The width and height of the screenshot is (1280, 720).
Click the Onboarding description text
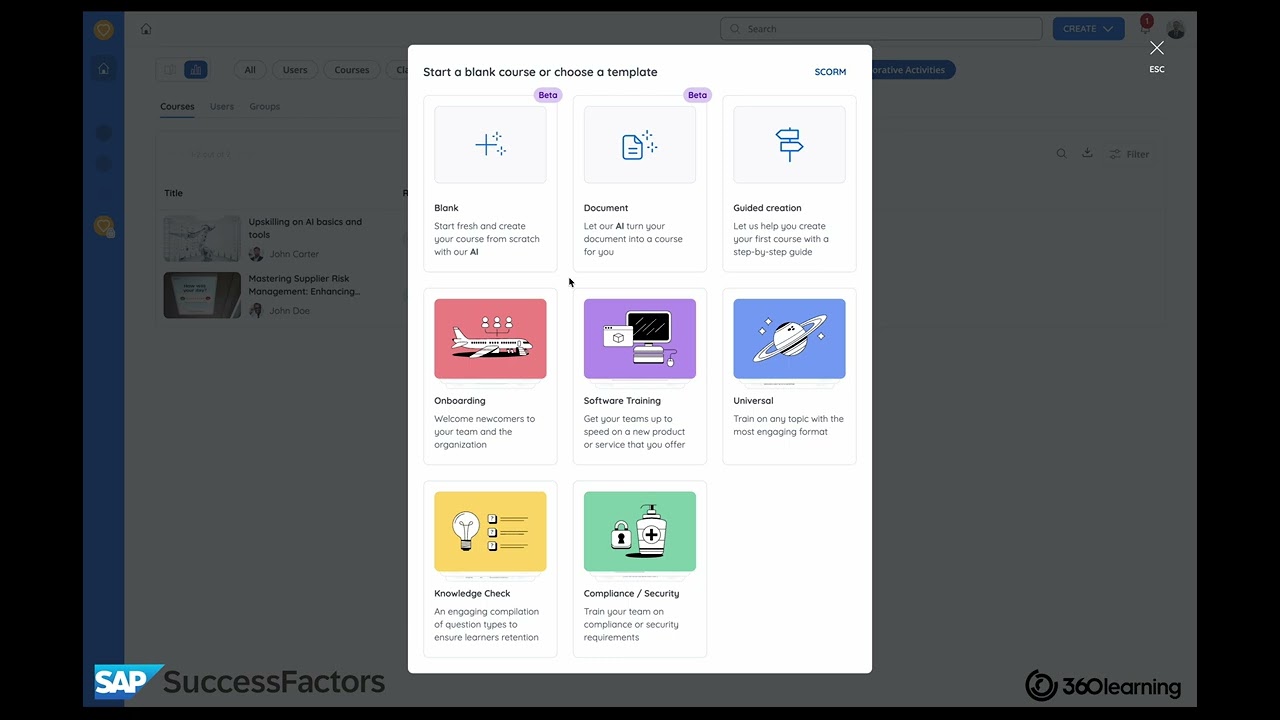tap(485, 432)
